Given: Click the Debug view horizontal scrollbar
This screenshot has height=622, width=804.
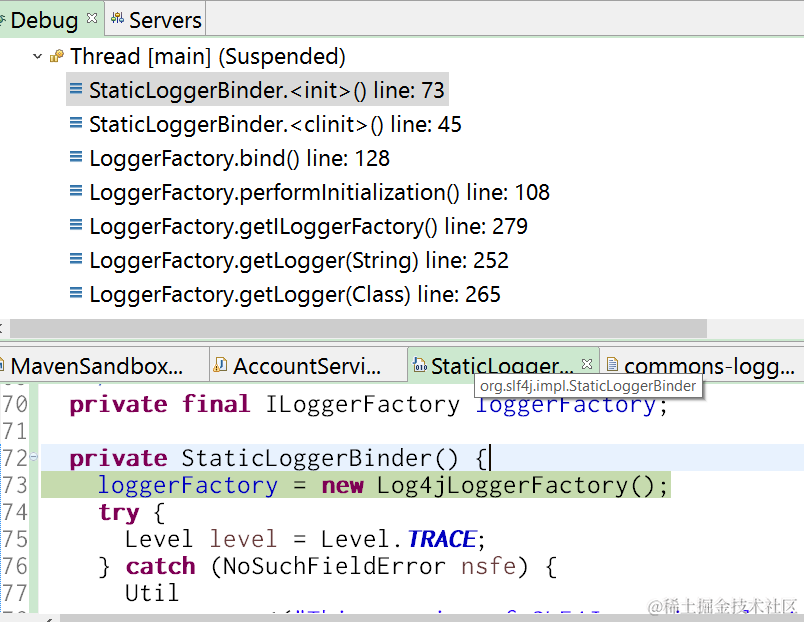Looking at the screenshot, I should tap(358, 328).
